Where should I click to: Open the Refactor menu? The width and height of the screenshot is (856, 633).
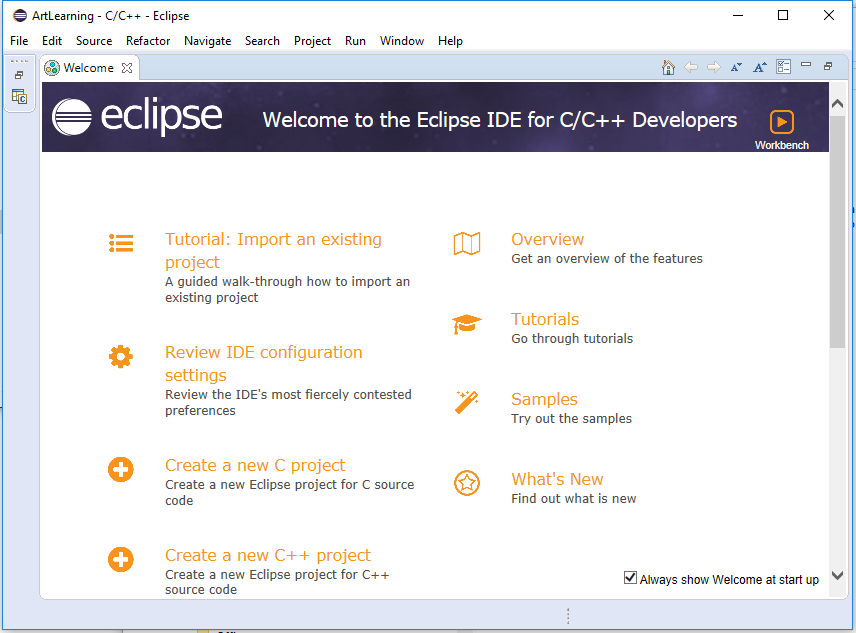pyautogui.click(x=148, y=41)
